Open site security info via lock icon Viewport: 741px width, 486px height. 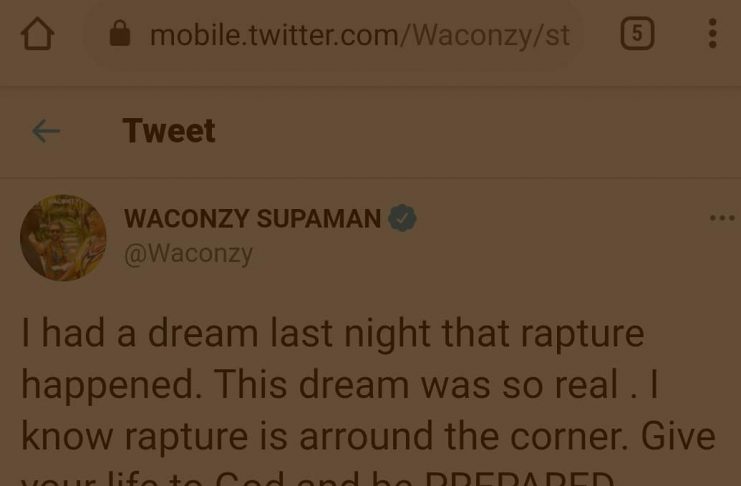[x=120, y=33]
